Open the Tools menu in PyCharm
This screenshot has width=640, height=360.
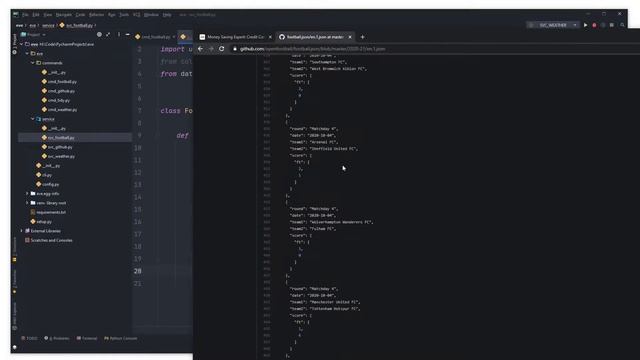click(x=124, y=15)
